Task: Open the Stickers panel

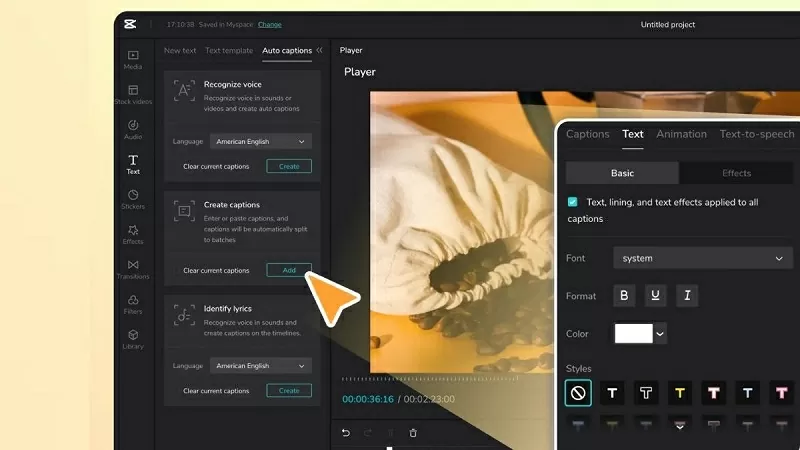Action: (x=133, y=199)
